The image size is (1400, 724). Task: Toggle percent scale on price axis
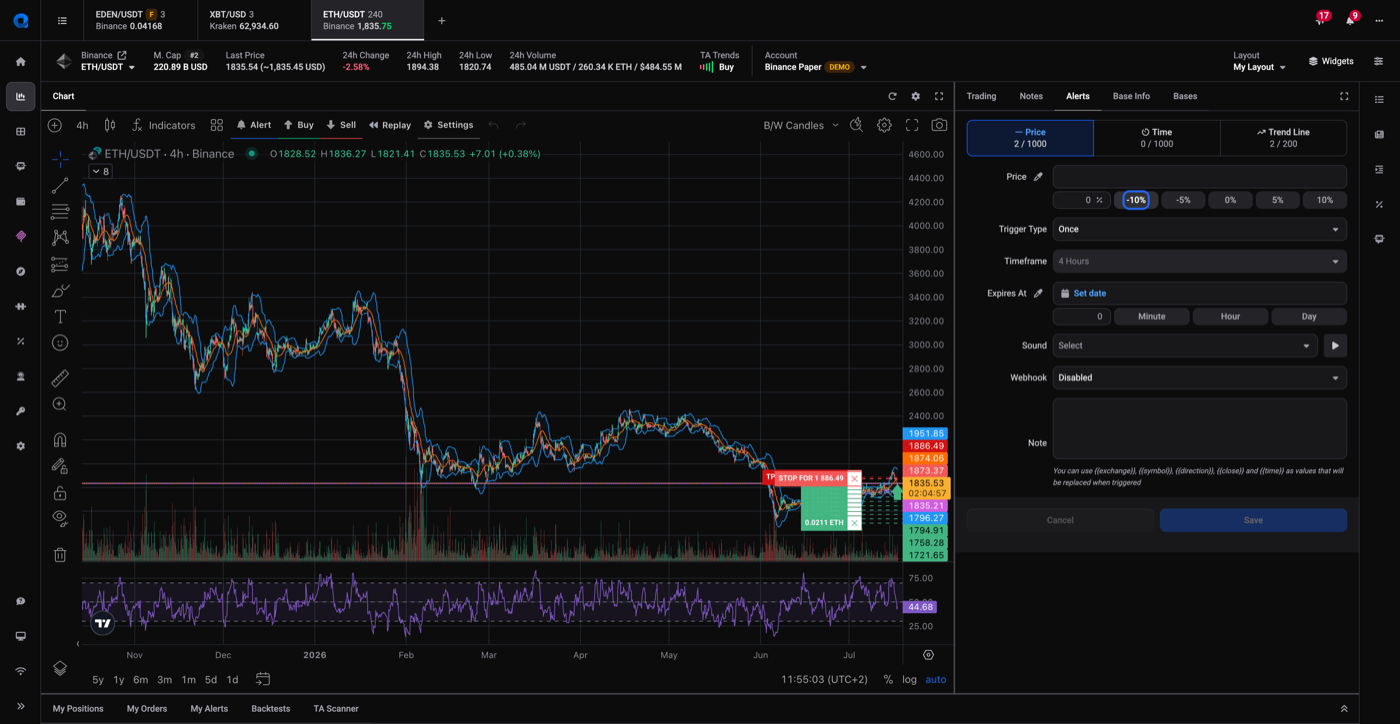click(x=888, y=679)
